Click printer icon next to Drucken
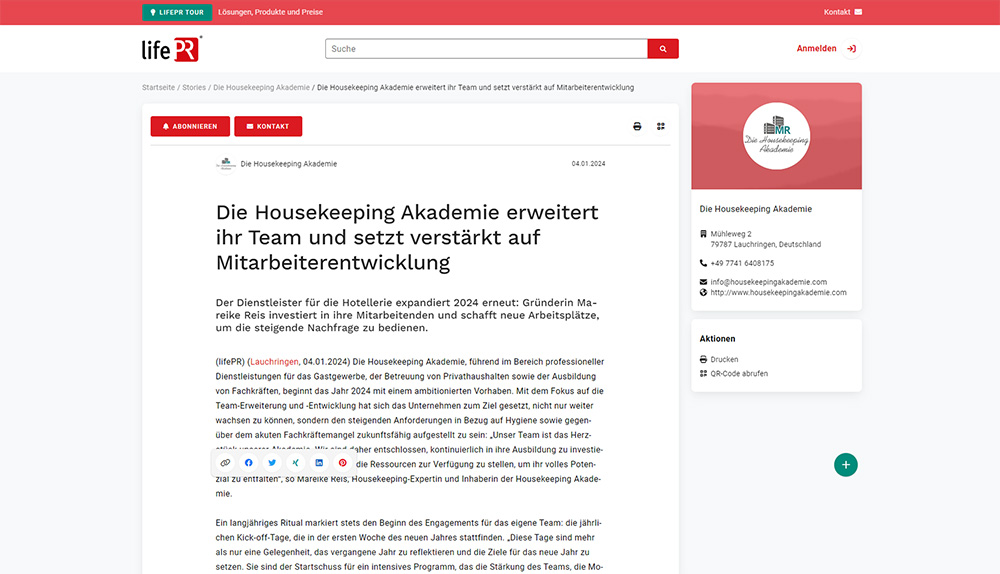Viewport: 1000px width, 574px height. pos(703,360)
